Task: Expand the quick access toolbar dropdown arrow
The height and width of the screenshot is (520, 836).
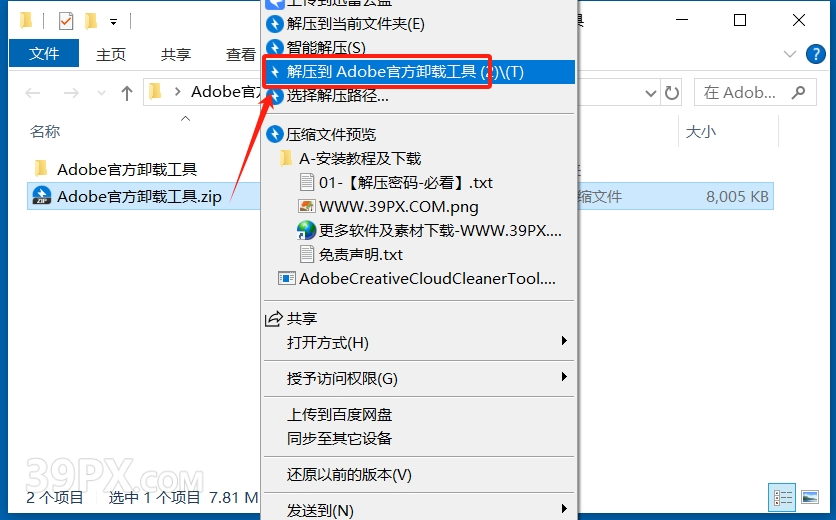Action: [113, 22]
